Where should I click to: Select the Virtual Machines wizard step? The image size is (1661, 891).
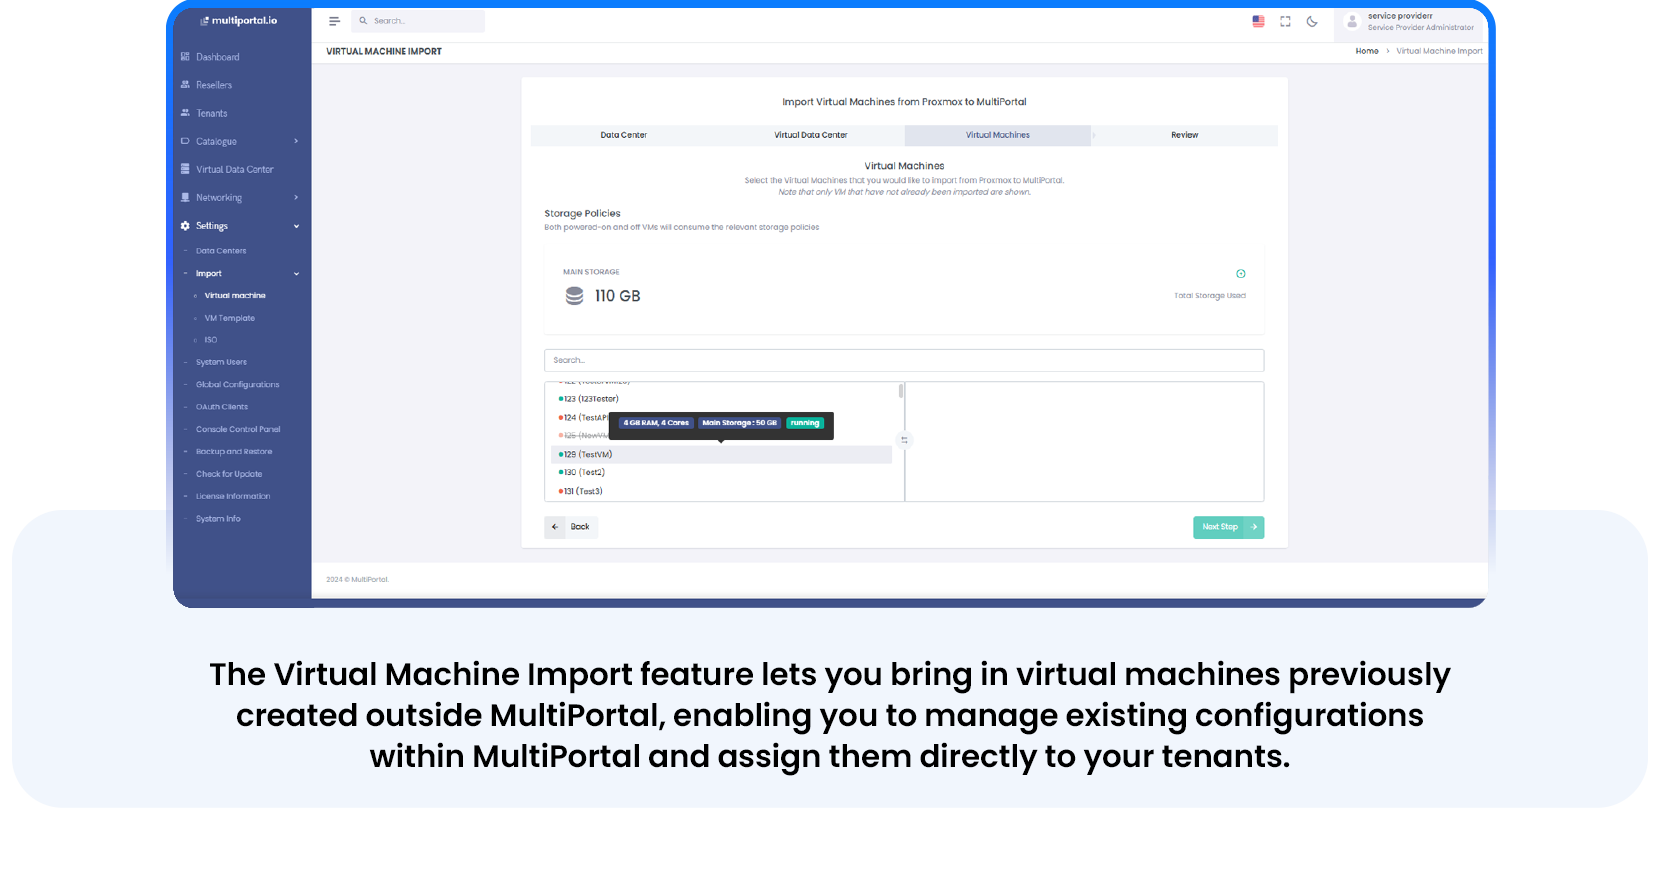pos(998,135)
